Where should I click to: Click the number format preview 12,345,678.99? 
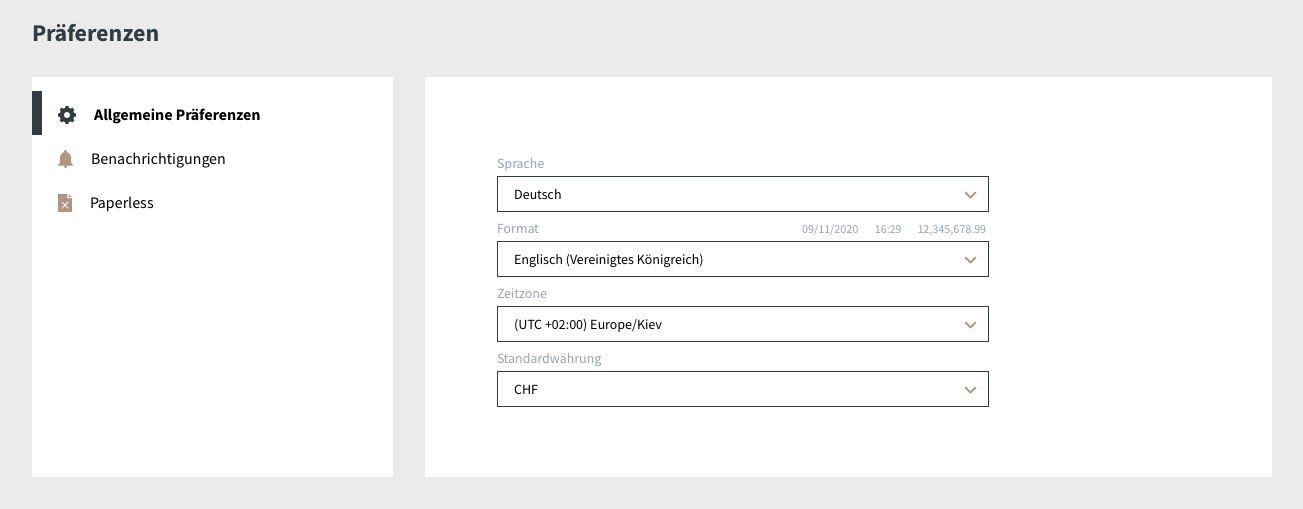pos(952,230)
